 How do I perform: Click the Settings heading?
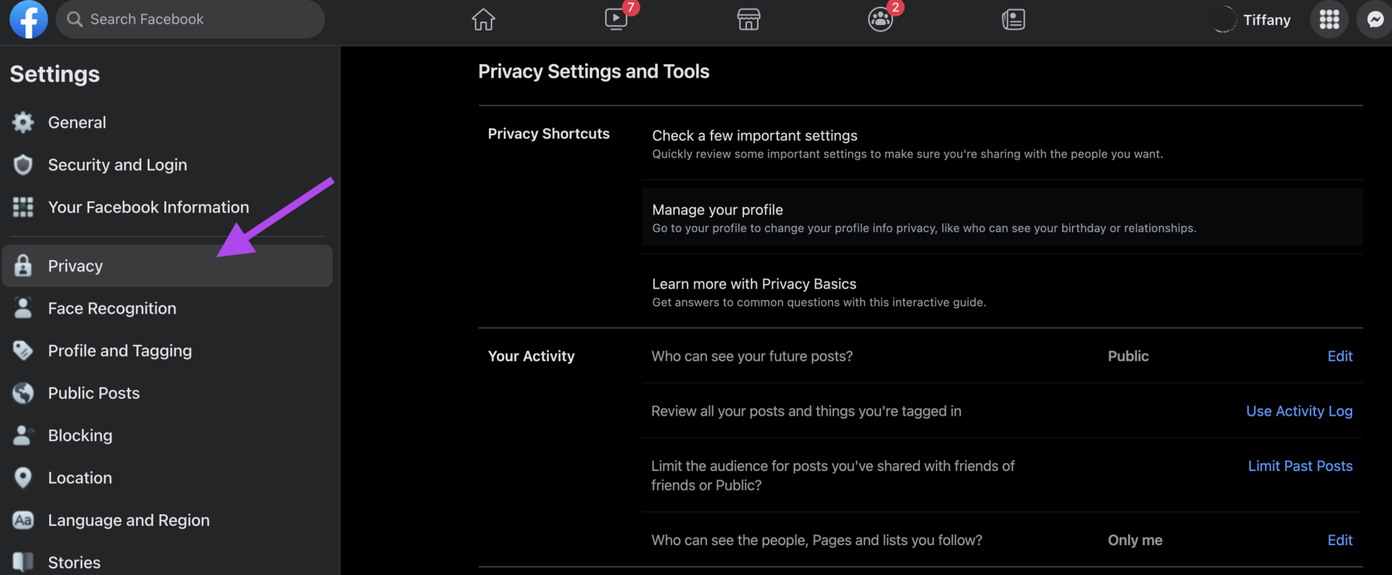[55, 74]
